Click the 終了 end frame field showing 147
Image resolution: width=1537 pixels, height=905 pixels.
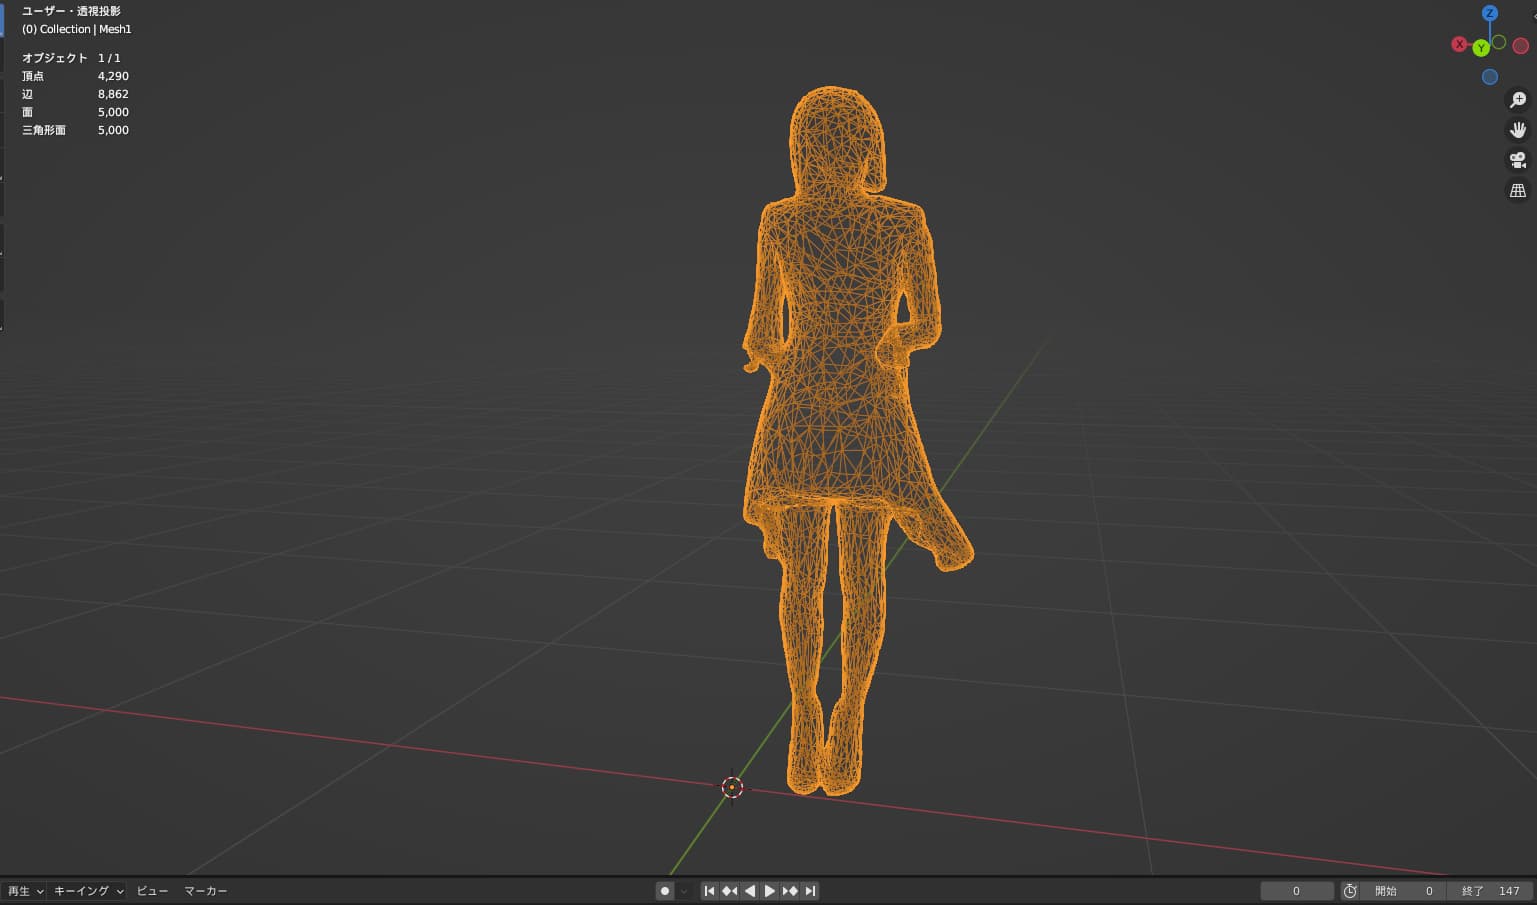point(1490,891)
